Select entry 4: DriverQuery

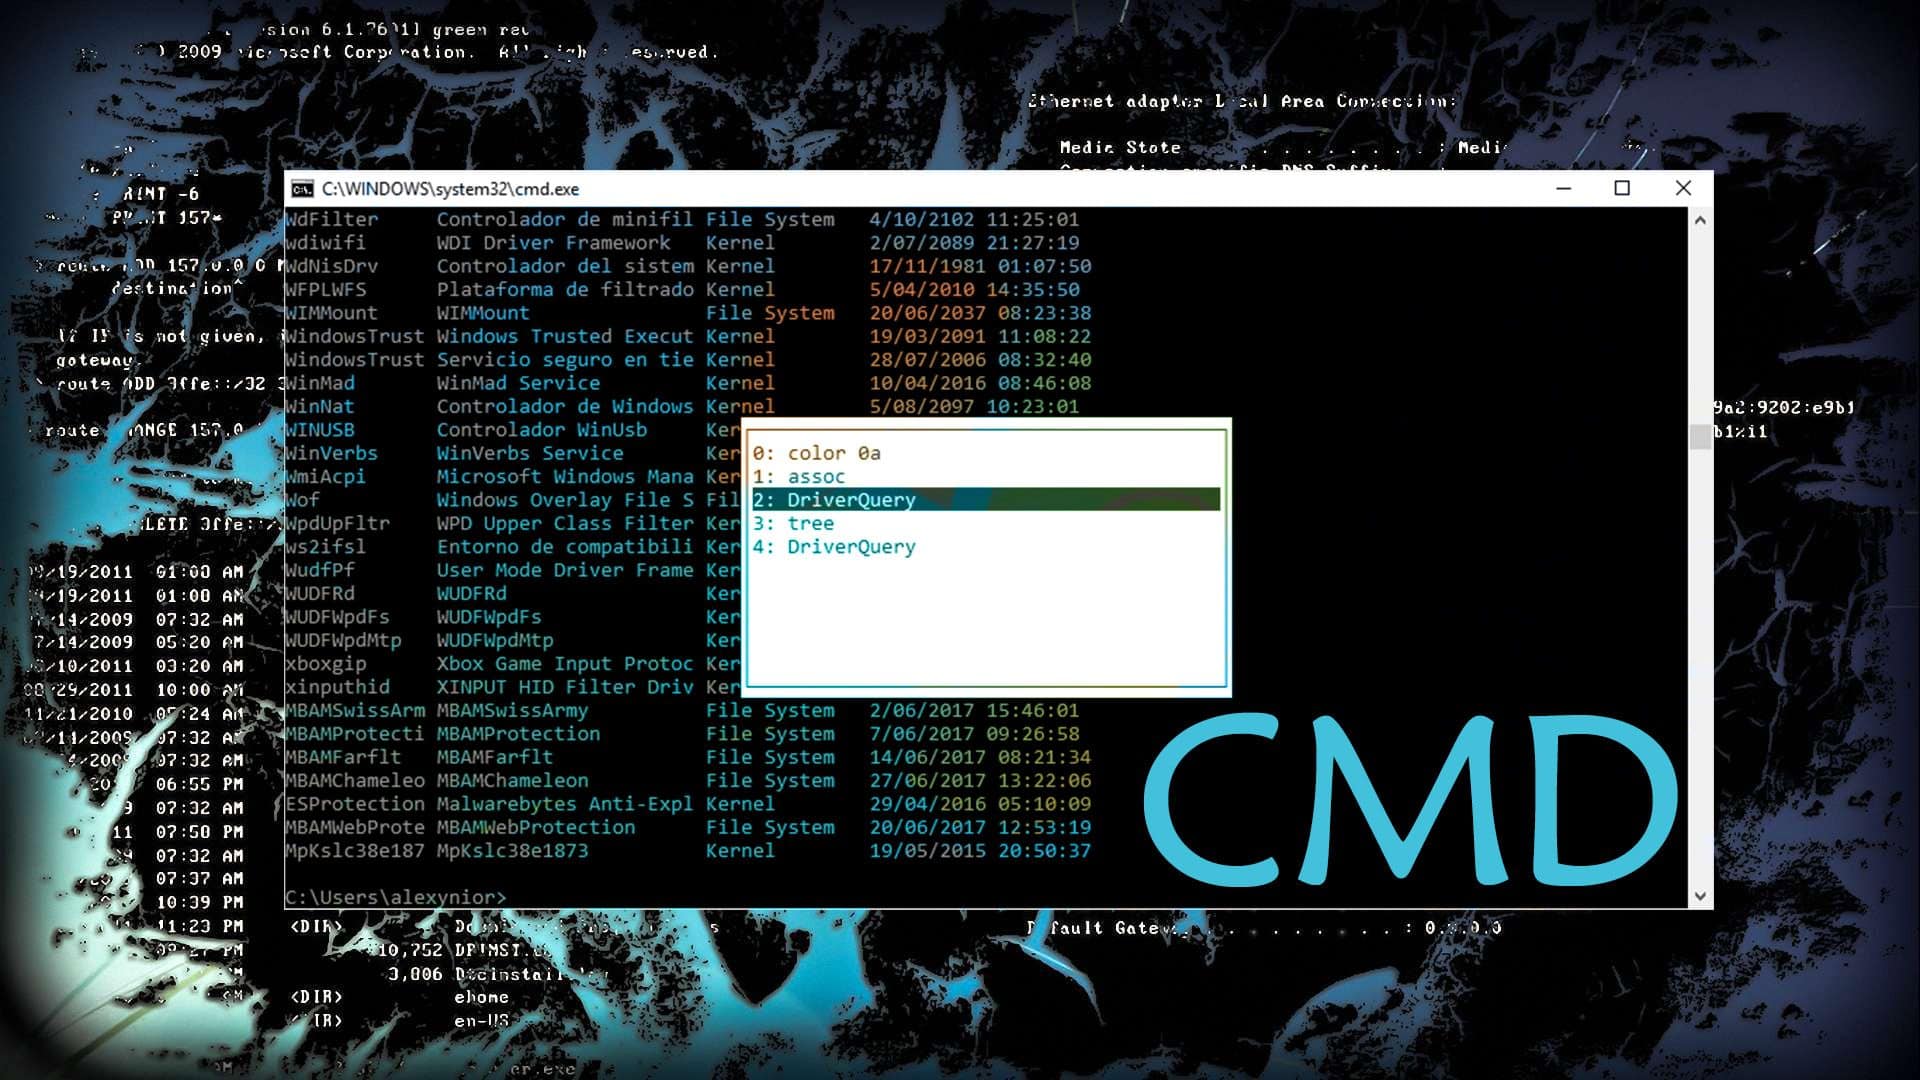(x=835, y=547)
